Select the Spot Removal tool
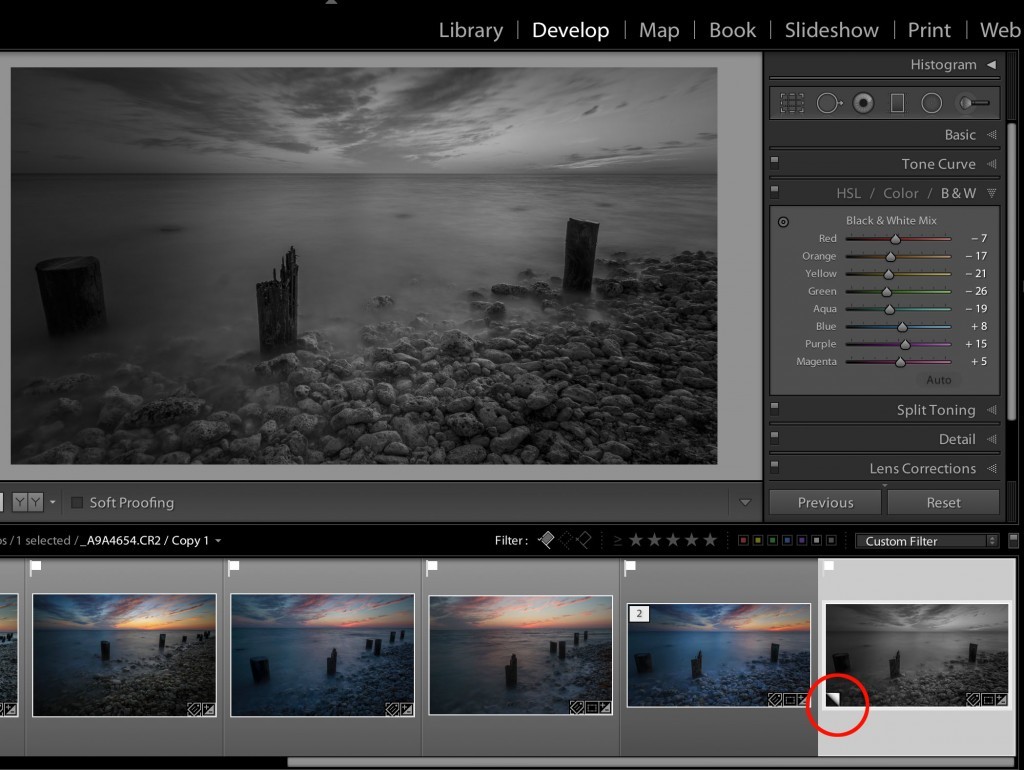This screenshot has height=770, width=1024. [830, 102]
